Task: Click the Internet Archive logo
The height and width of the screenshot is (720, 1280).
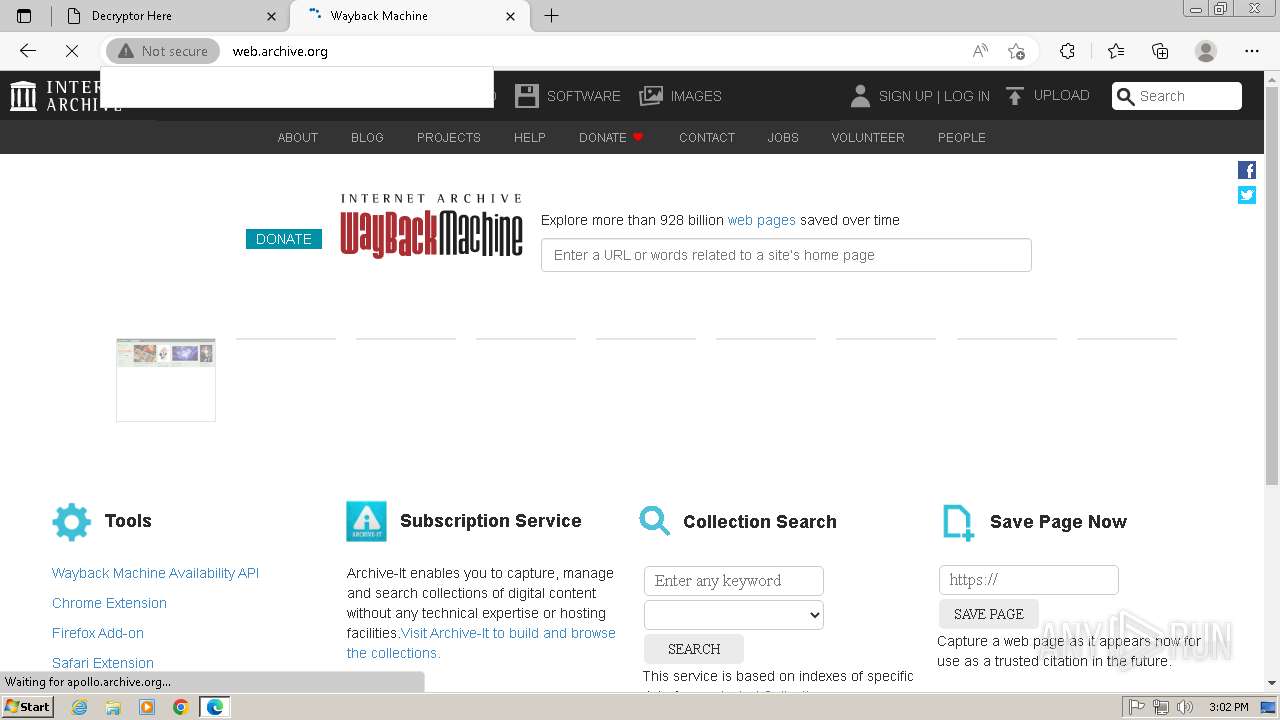Action: click(x=23, y=96)
